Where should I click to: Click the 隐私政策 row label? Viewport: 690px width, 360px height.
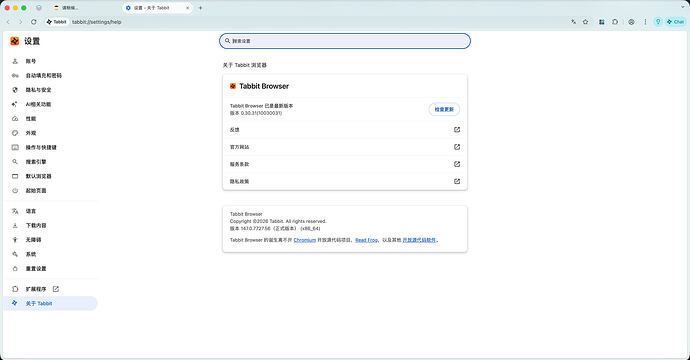239,181
